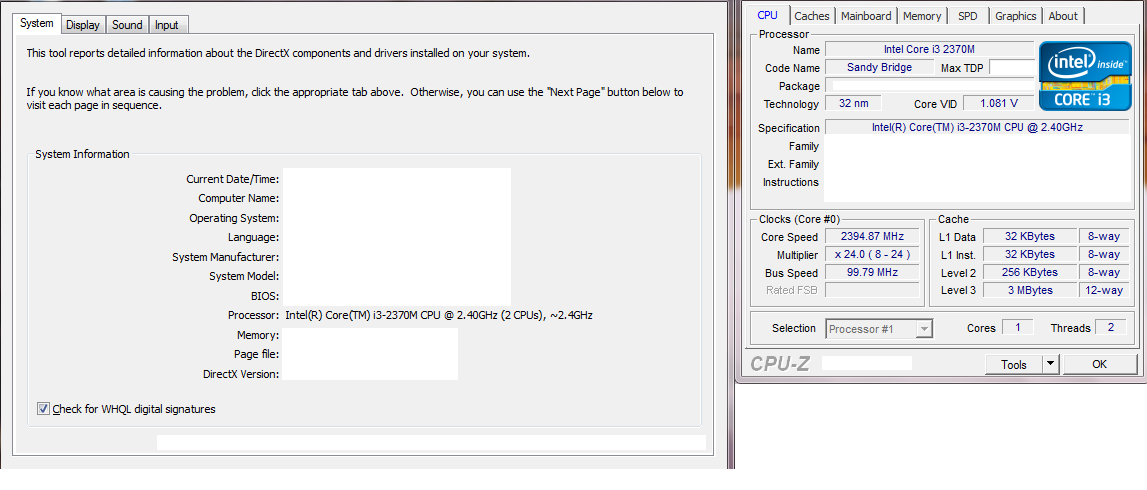Viewport: 1147px width, 490px height.
Task: Expand the Tools dropdown arrow
Action: [x=1050, y=365]
